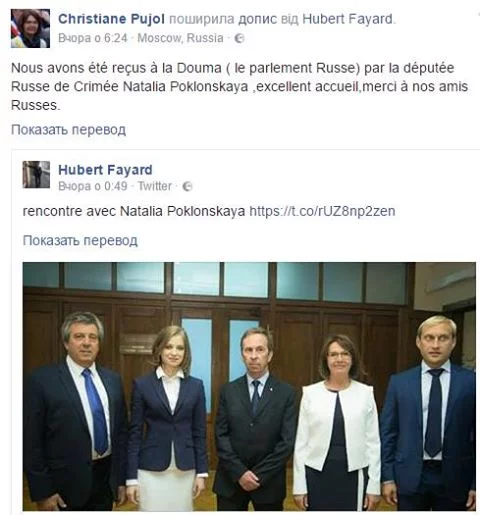Show translation of Christiane Pujol's post
The image size is (480, 515).
(x=68, y=130)
